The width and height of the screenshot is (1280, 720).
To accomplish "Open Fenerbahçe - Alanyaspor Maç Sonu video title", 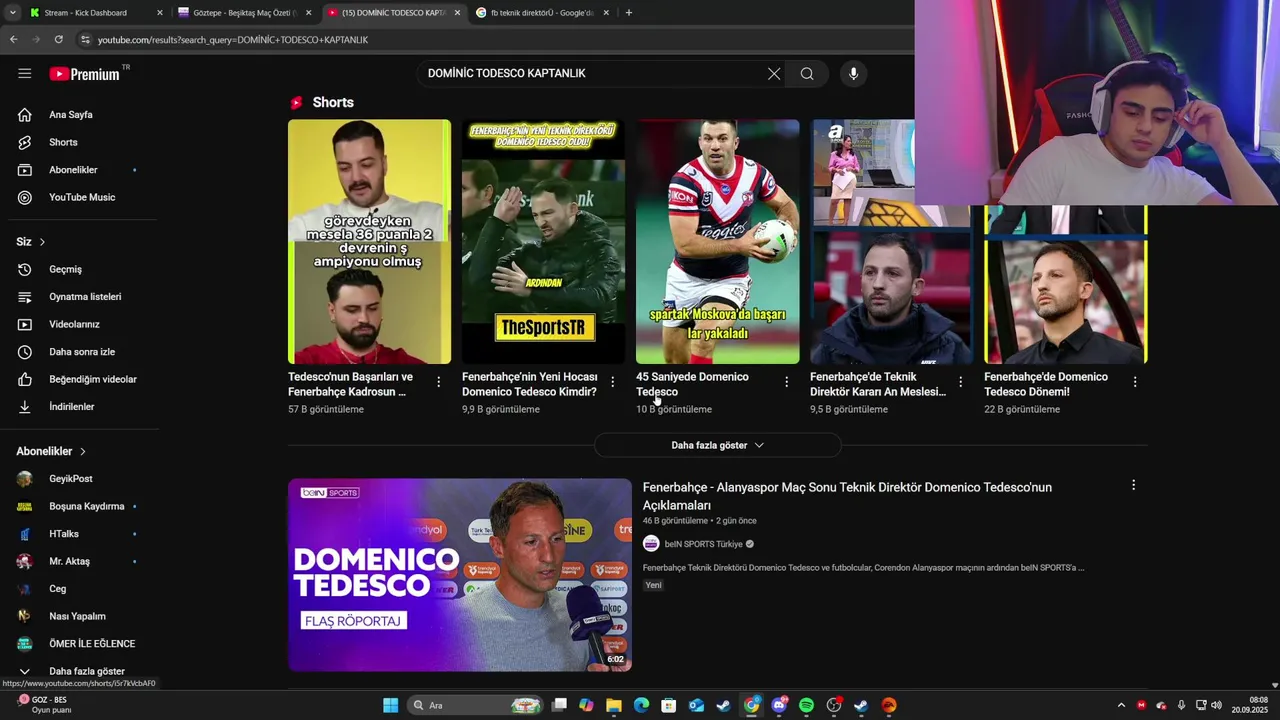I will pyautogui.click(x=847, y=496).
